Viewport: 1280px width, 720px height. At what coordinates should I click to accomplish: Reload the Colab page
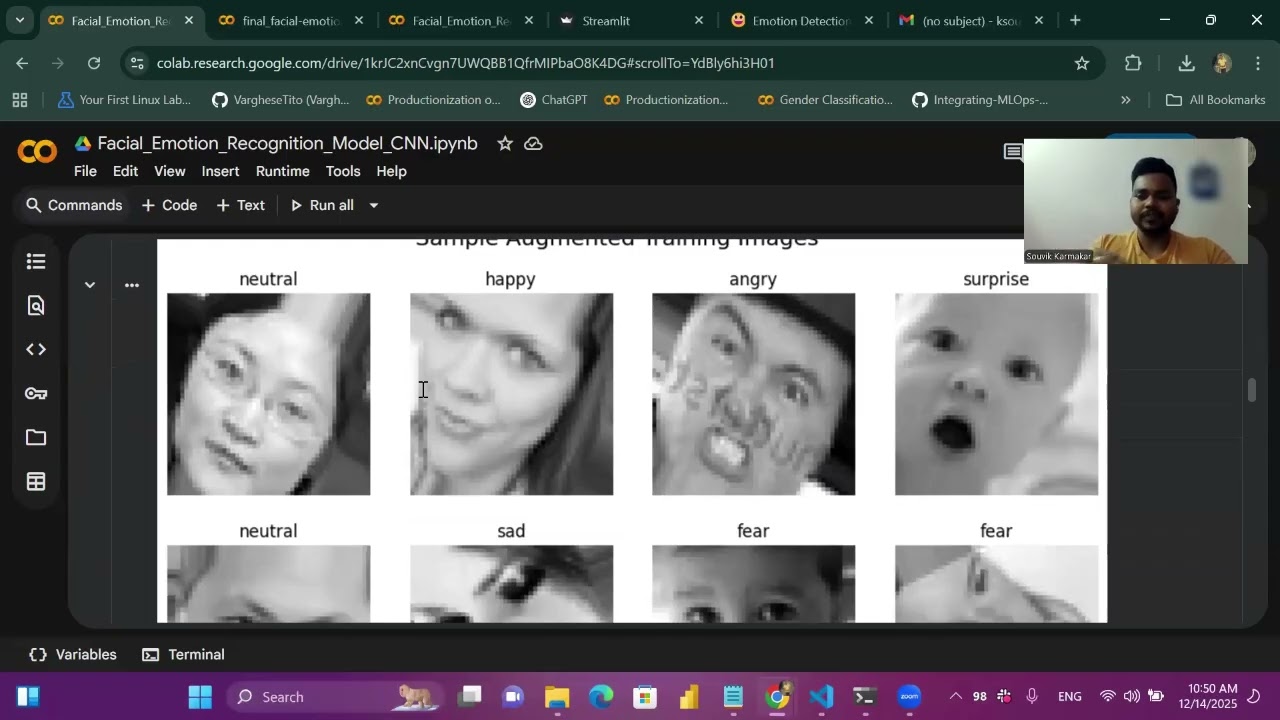click(x=94, y=63)
